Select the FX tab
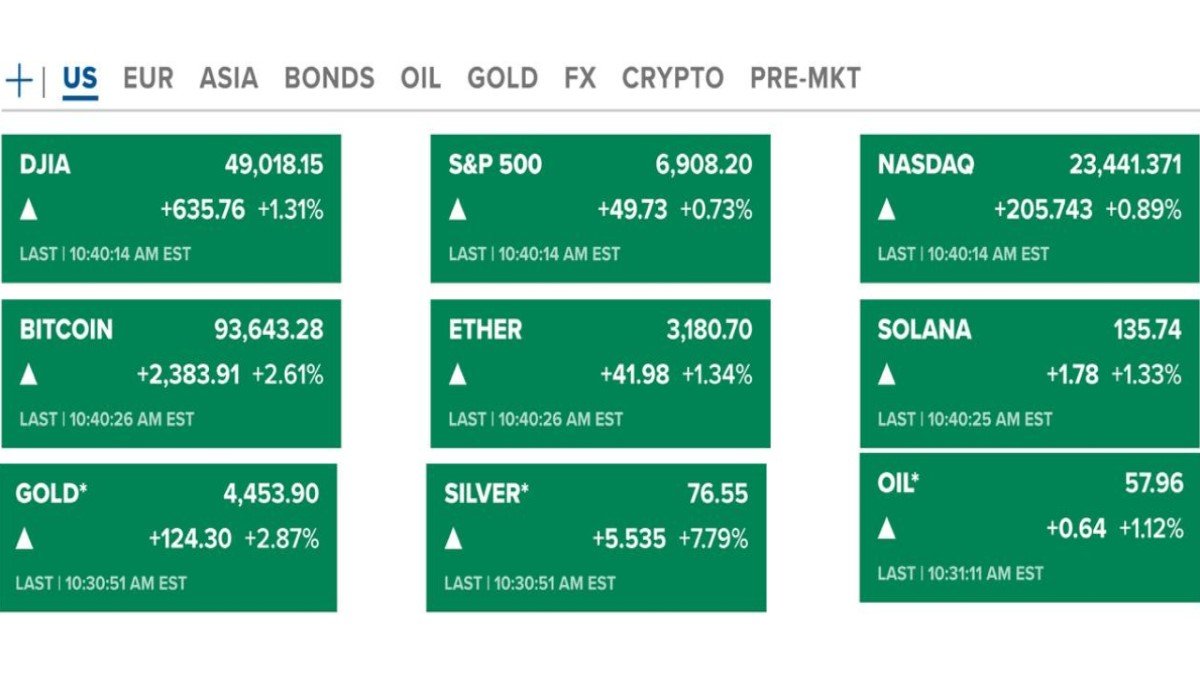This screenshot has width=1200, height=675. [x=579, y=78]
